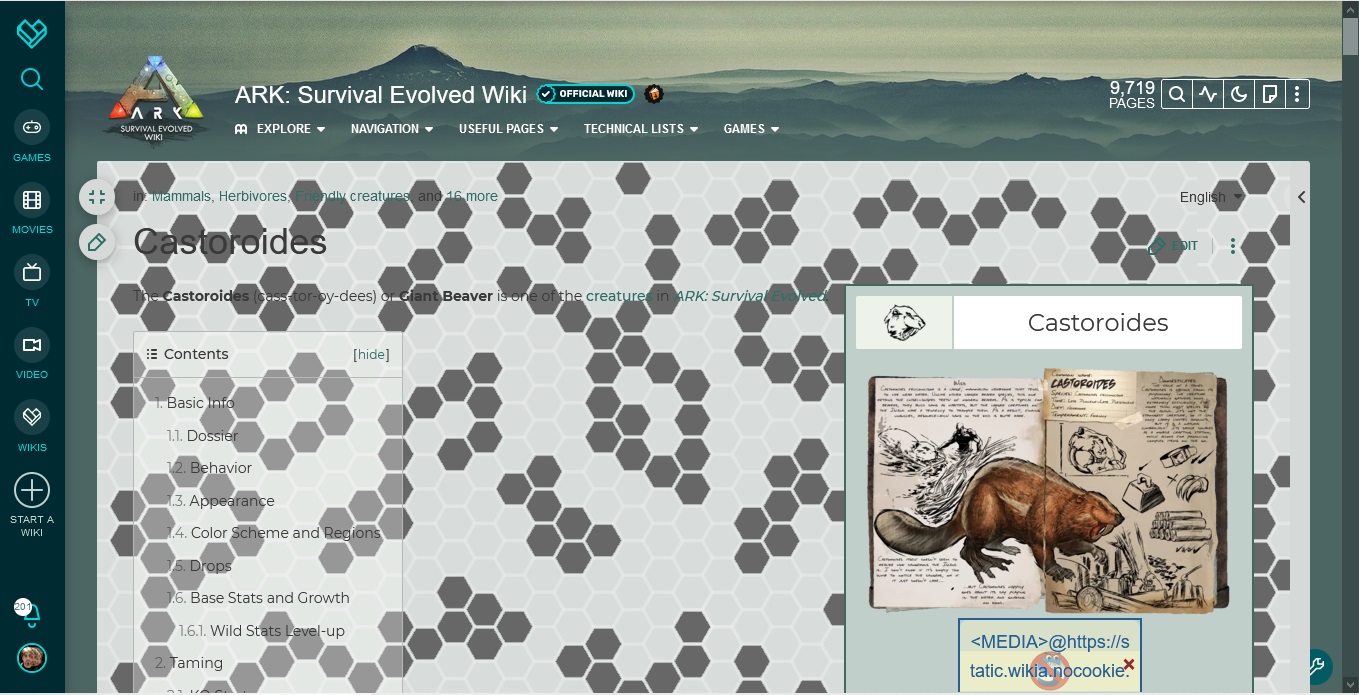This screenshot has width=1359, height=695.
Task: Open the Mammals category link
Action: point(181,196)
